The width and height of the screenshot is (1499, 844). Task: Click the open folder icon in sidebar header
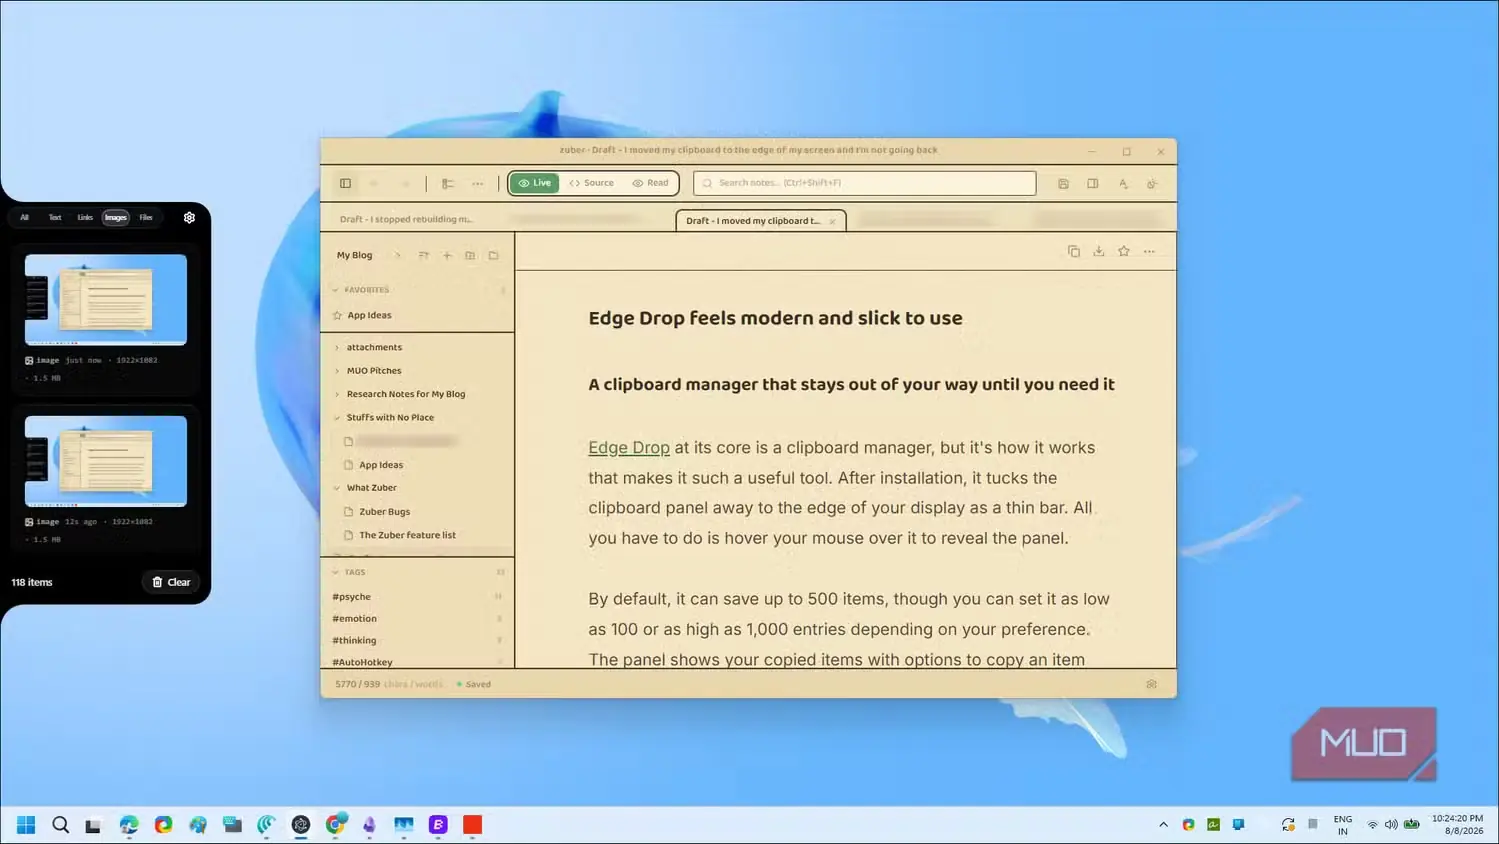(493, 255)
